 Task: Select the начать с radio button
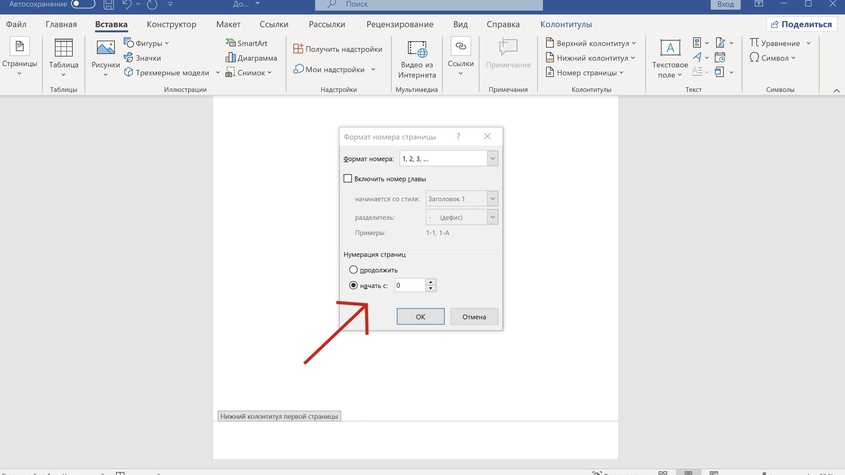click(352, 285)
